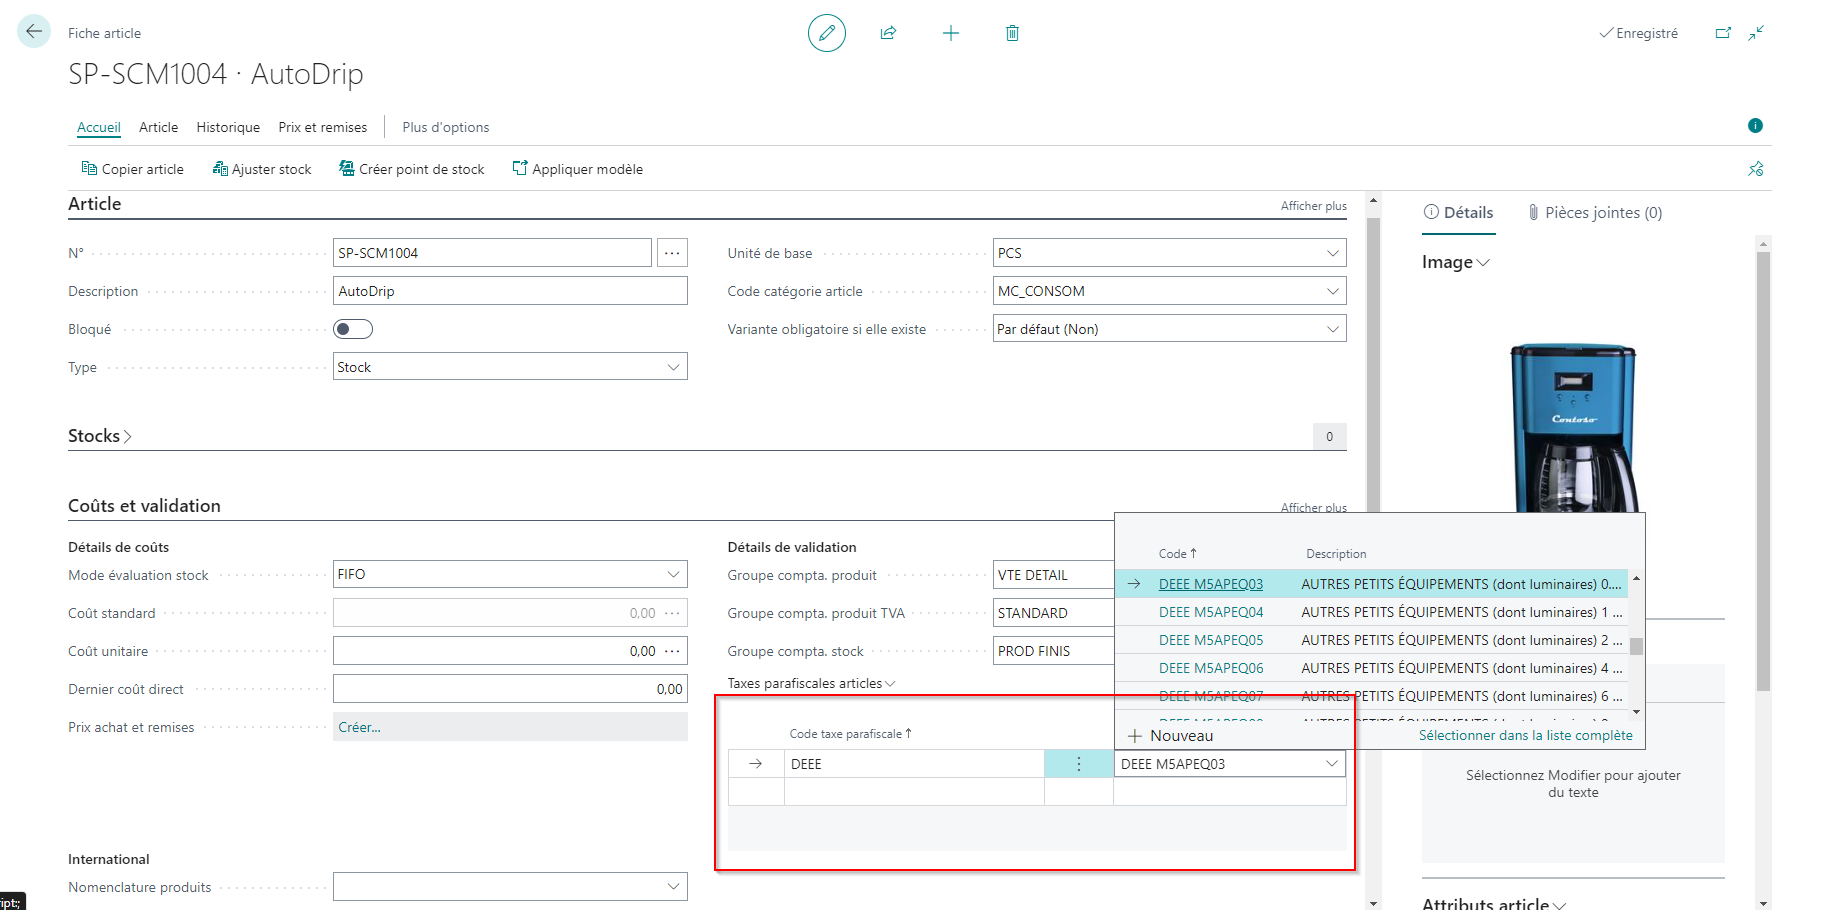Click the pencil edit icon

pyautogui.click(x=827, y=33)
